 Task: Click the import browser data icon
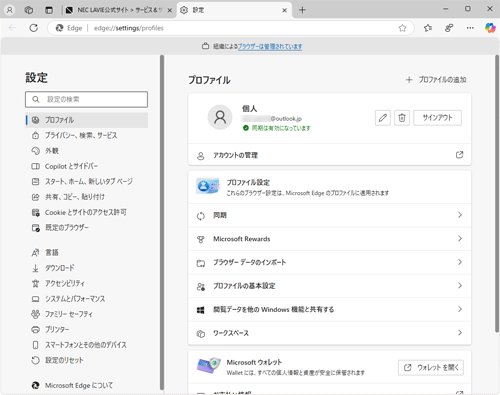(201, 263)
